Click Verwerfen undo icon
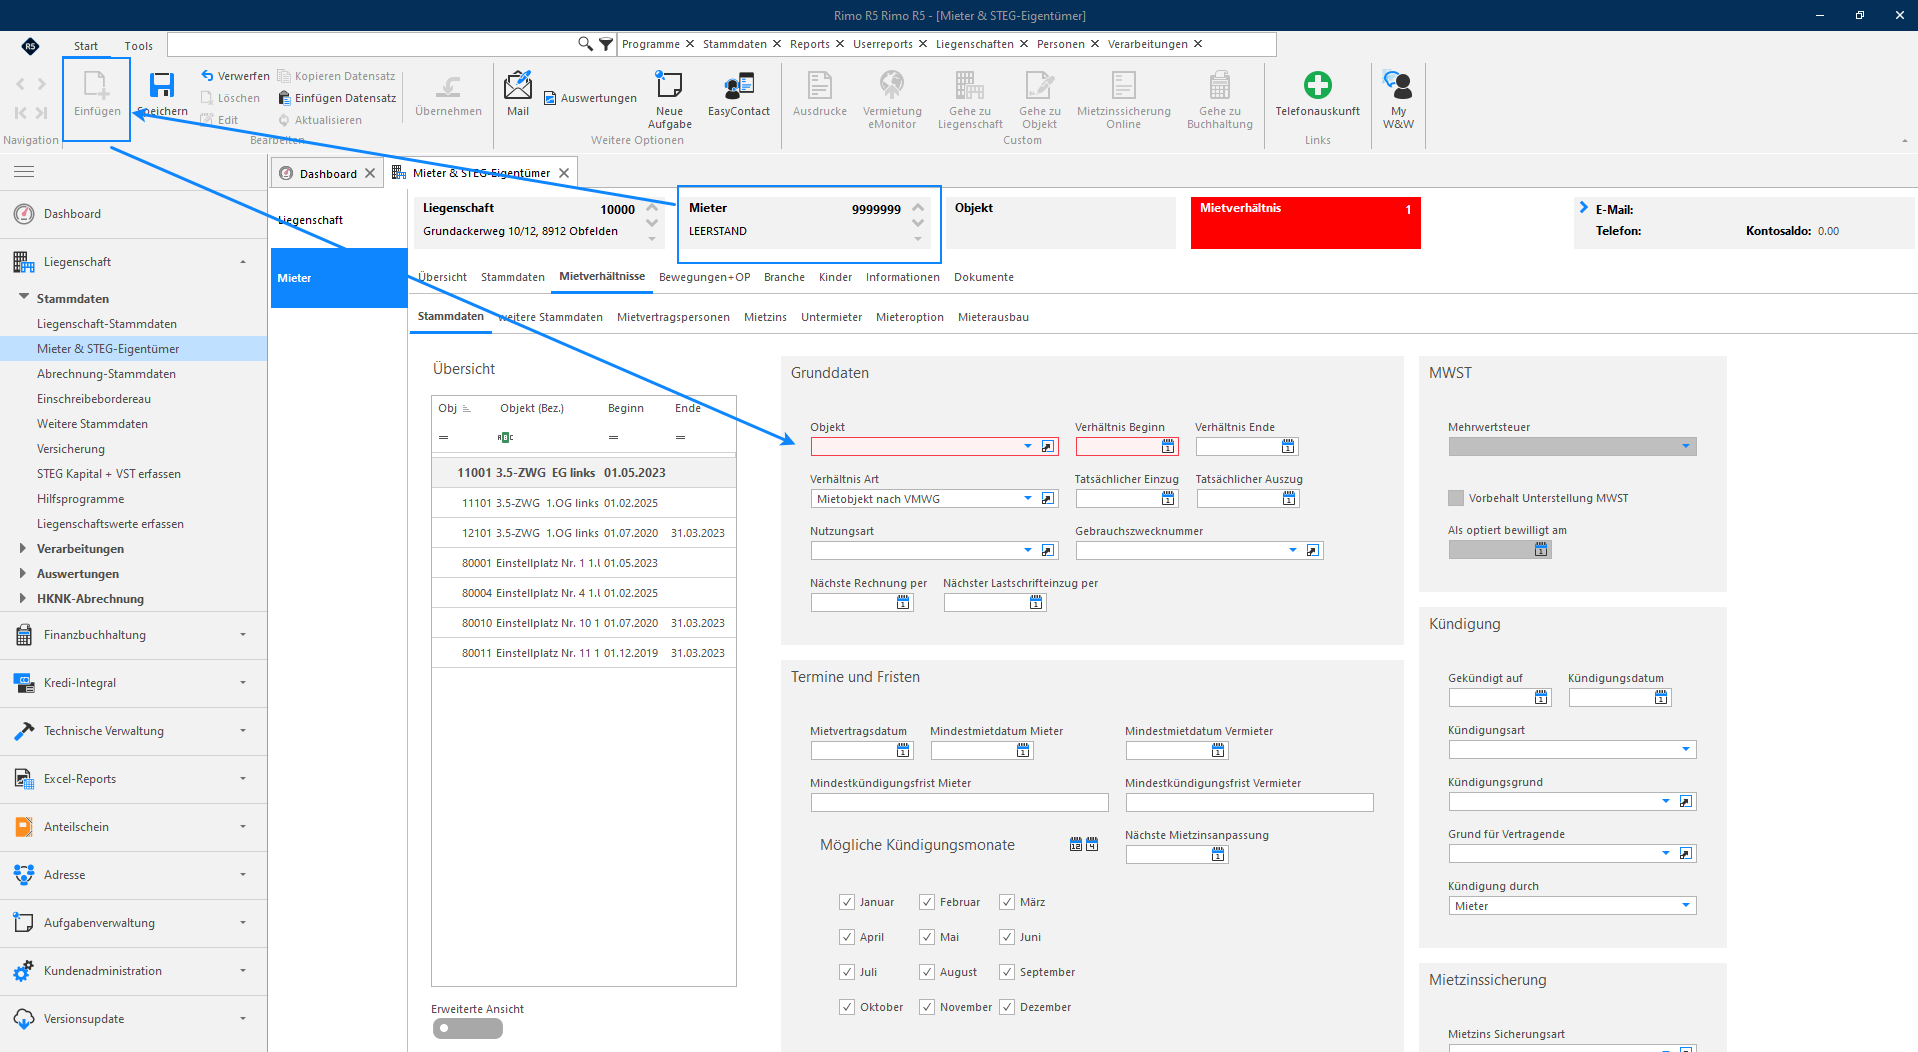 tap(207, 76)
